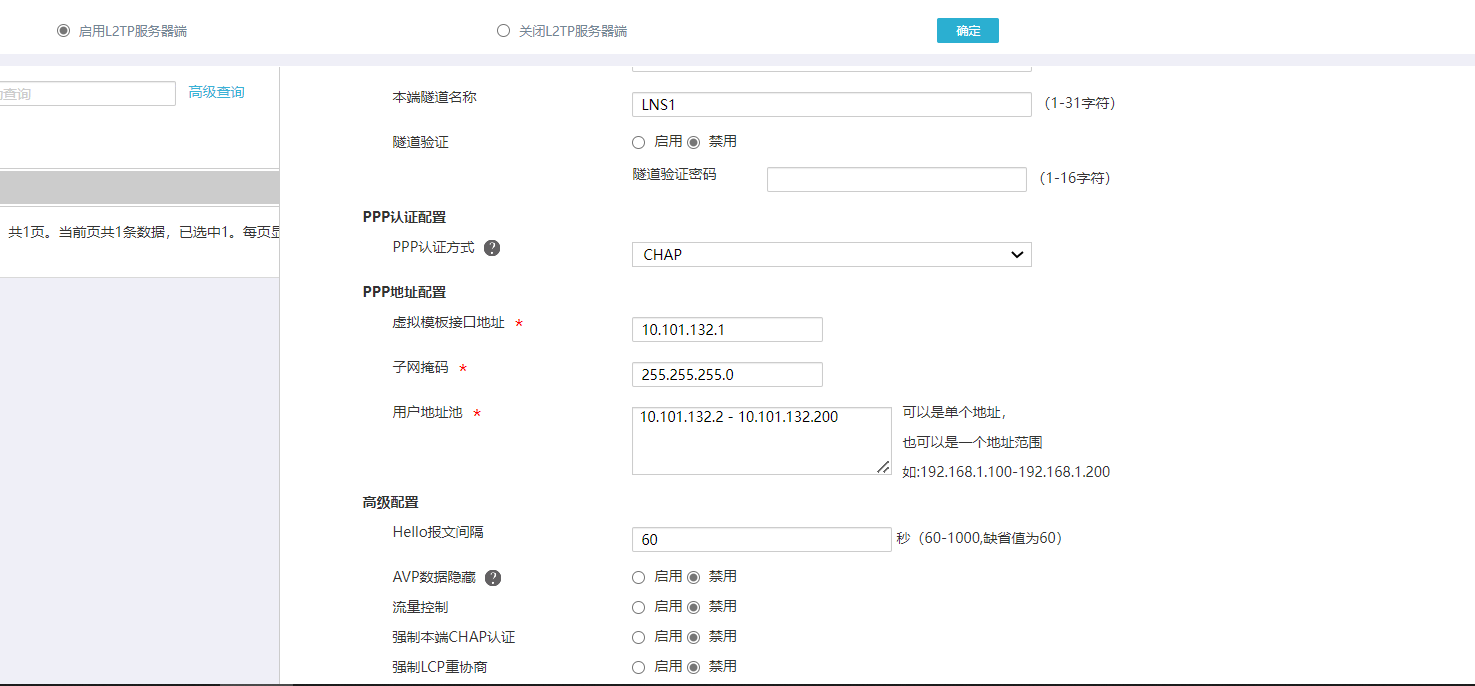The image size is (1475, 686).
Task: Click the 强制本端CHAP认证 label
Action: (x=454, y=637)
